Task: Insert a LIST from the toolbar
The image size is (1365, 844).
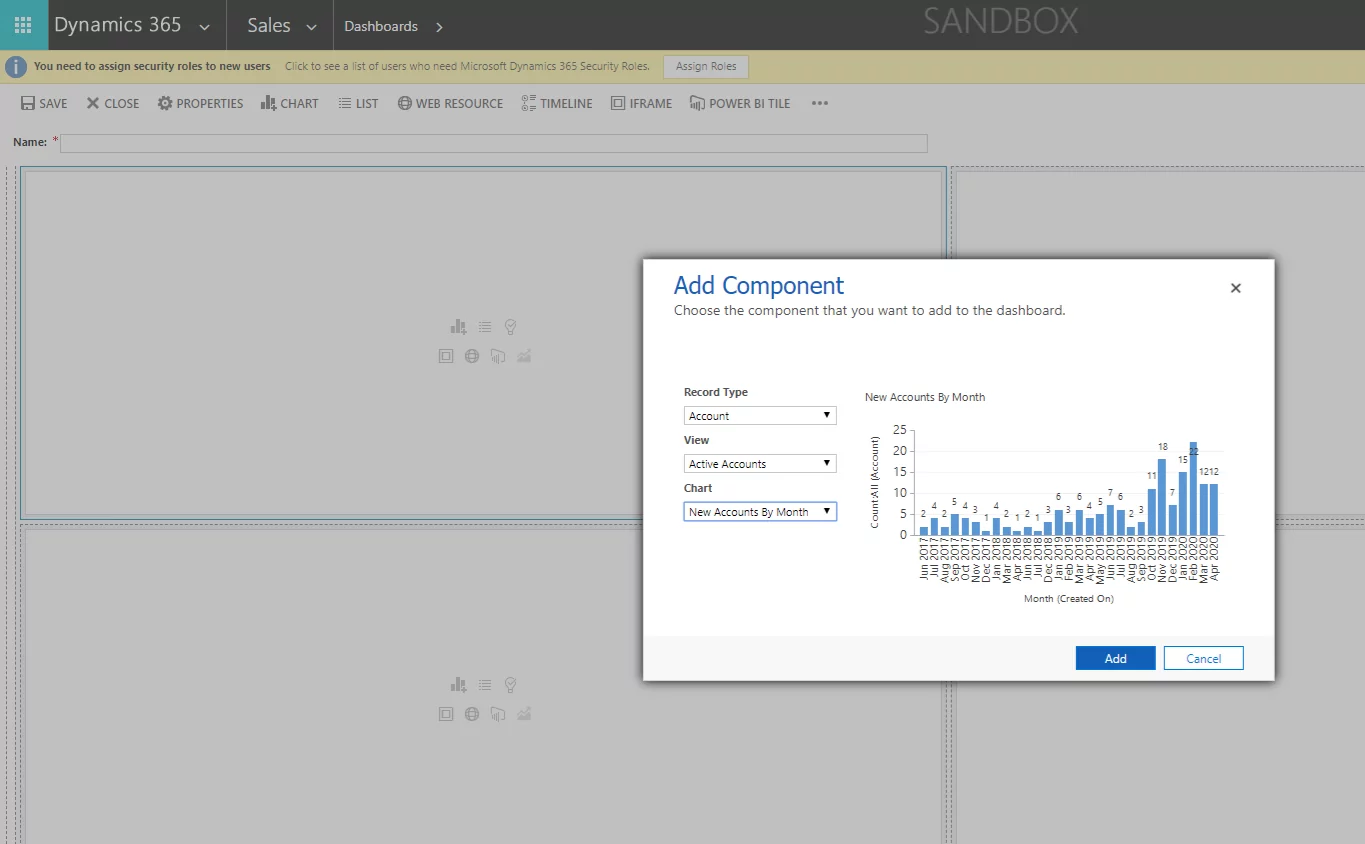Action: click(358, 103)
